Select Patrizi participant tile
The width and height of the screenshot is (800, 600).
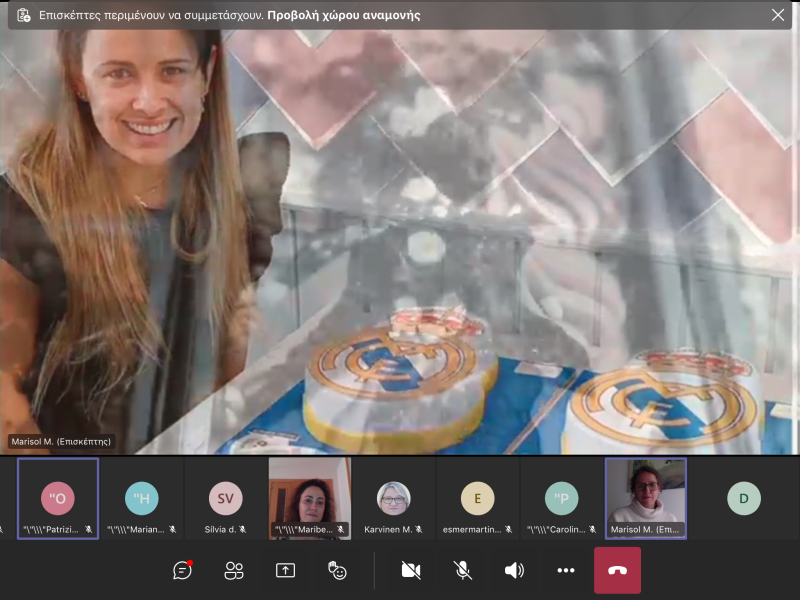58,499
